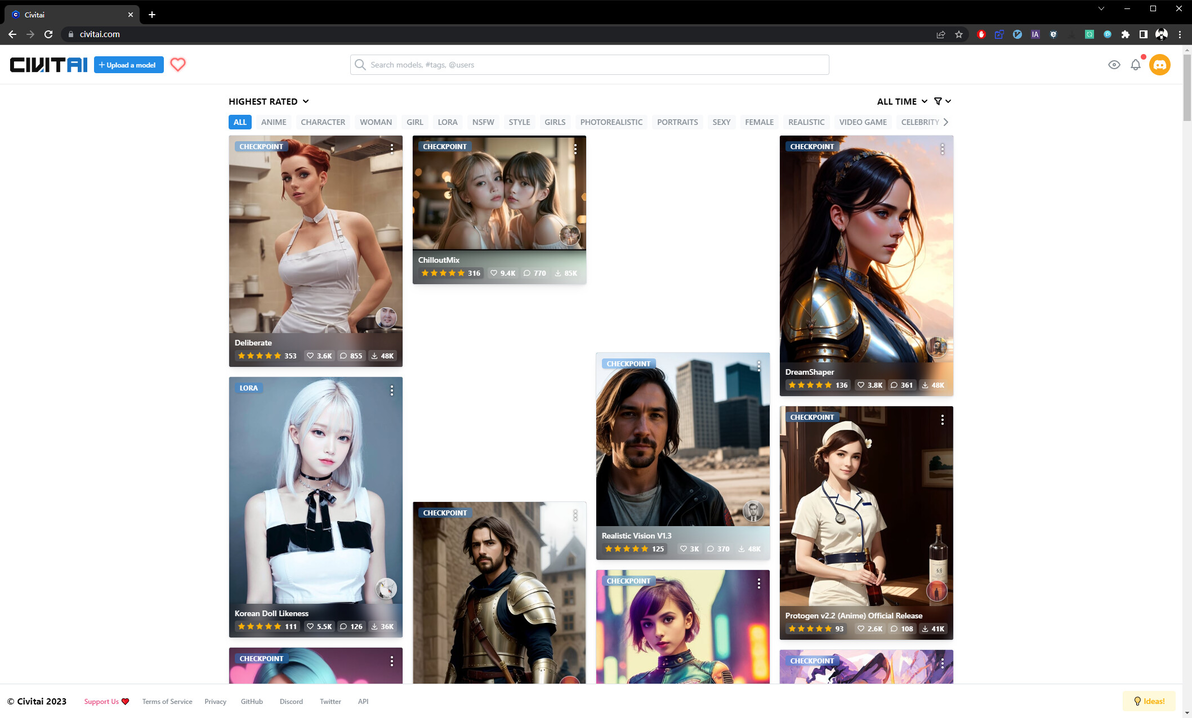Click the Civitai logo
The width and height of the screenshot is (1192, 718).
pyautogui.click(x=49, y=65)
